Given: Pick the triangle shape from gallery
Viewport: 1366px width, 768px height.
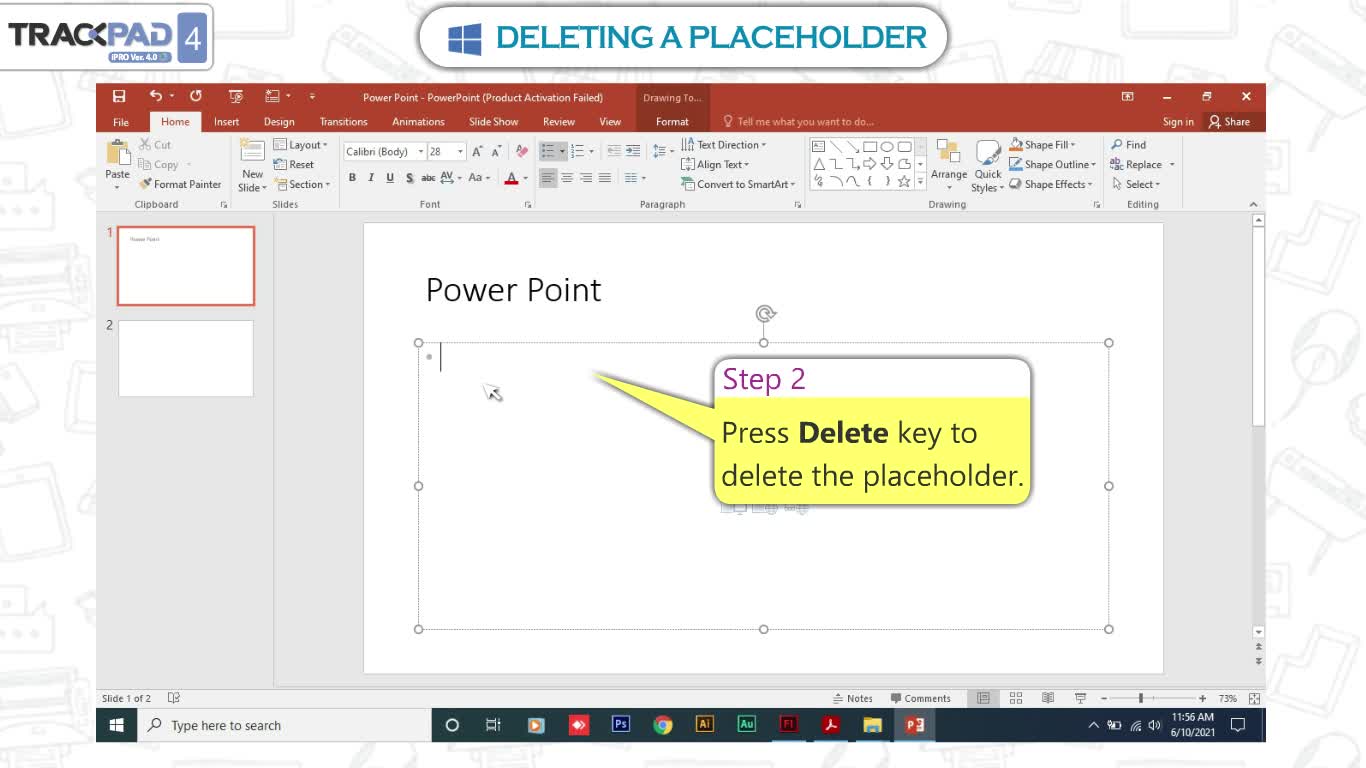Looking at the screenshot, I should 819,164.
